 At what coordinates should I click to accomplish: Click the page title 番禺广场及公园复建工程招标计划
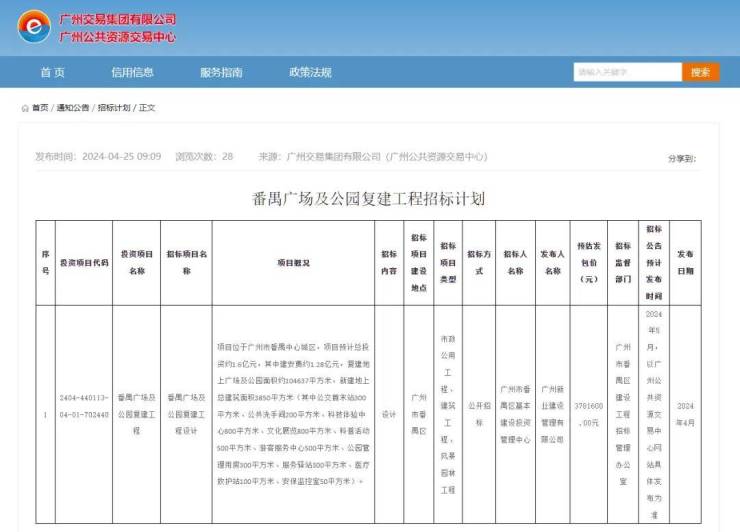point(369,199)
